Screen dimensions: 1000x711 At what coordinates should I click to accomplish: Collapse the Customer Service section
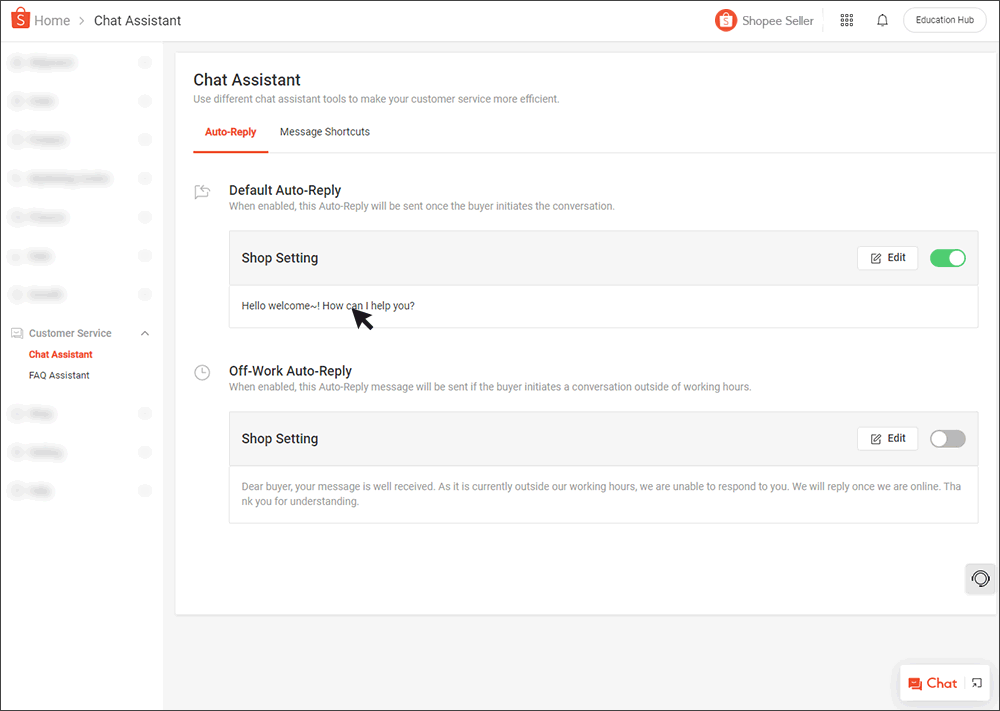tap(145, 332)
